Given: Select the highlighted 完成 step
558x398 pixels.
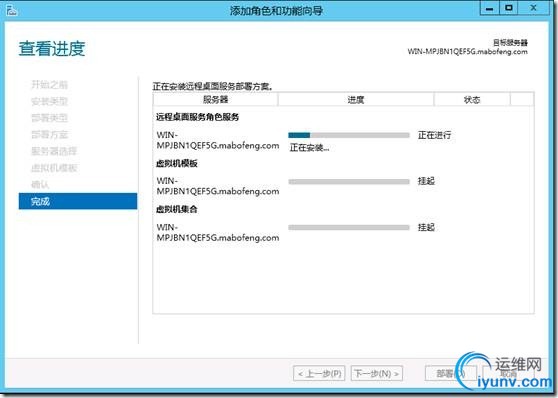Looking at the screenshot, I should (78, 201).
